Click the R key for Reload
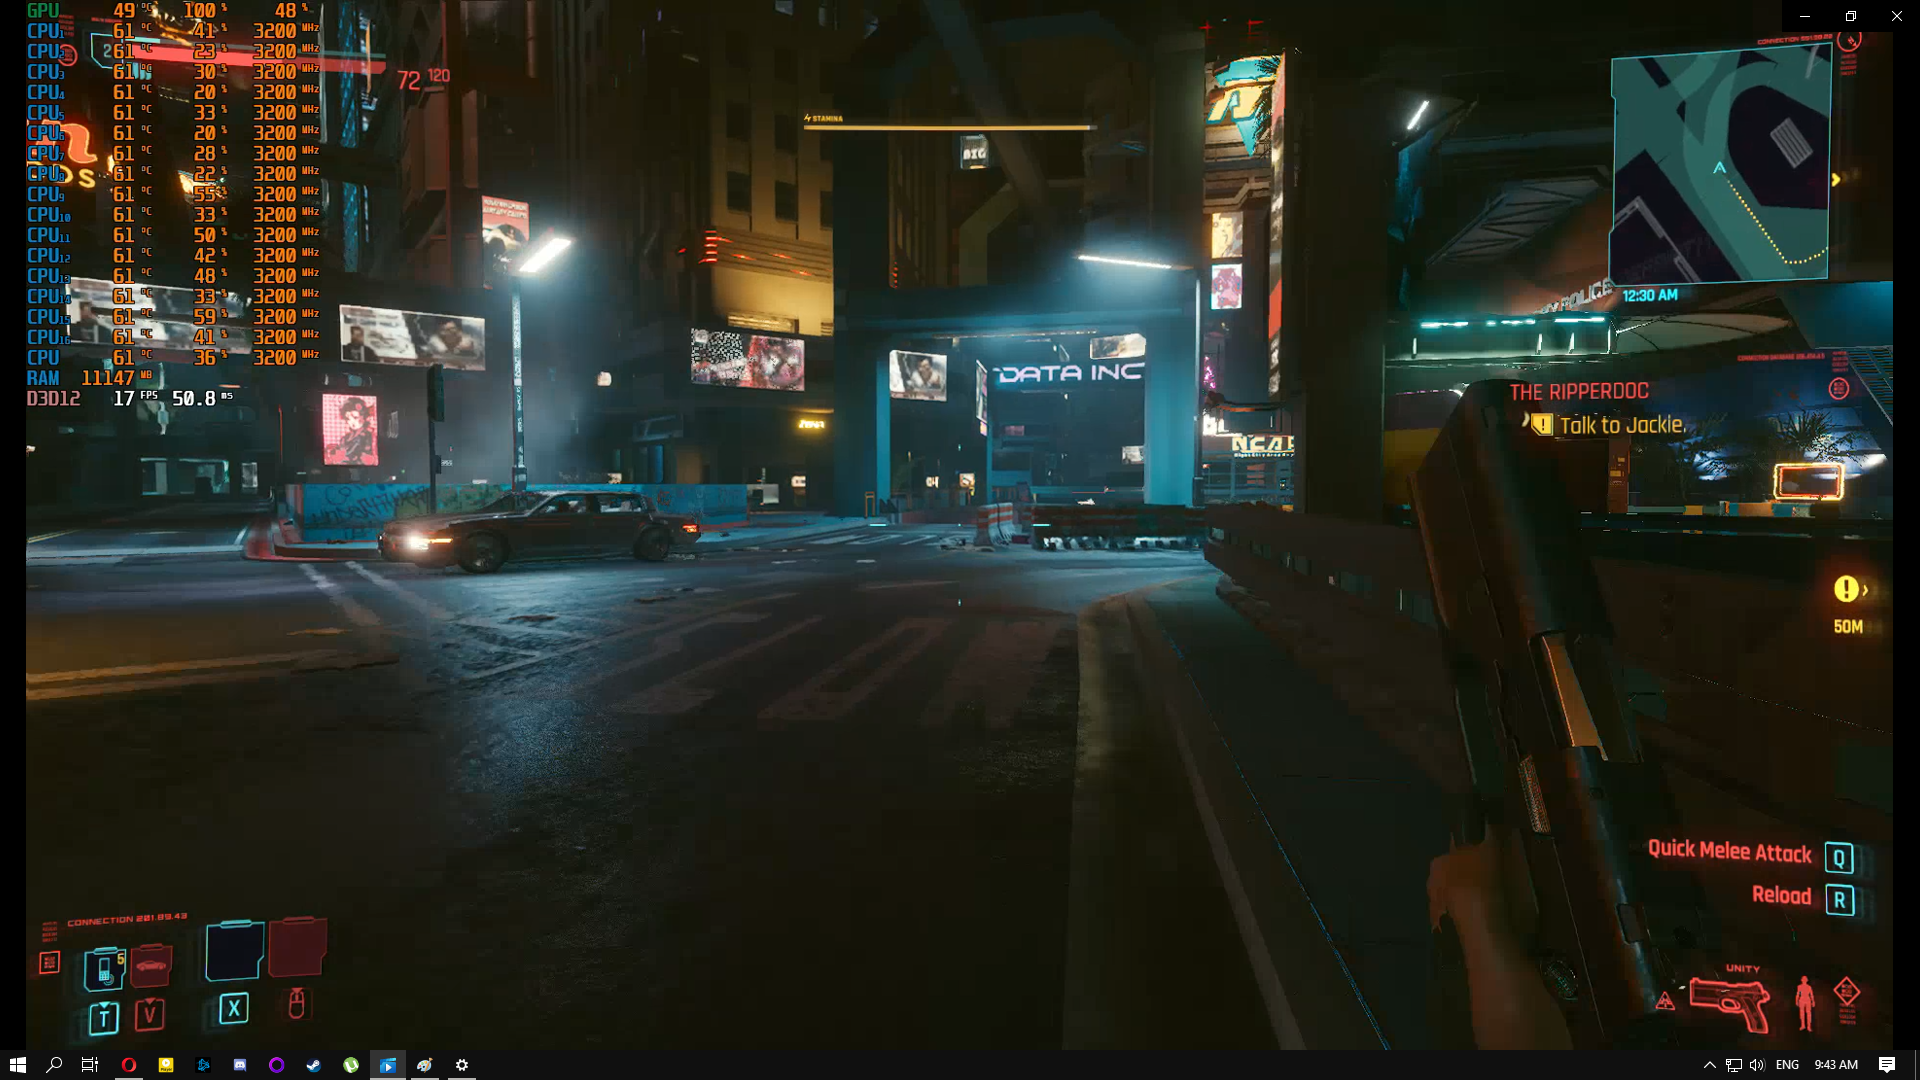Screen dimensions: 1920x1080 (1839, 900)
